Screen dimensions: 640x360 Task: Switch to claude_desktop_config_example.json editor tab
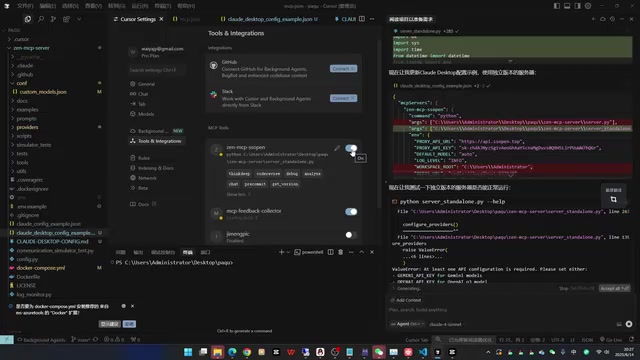click(270, 19)
